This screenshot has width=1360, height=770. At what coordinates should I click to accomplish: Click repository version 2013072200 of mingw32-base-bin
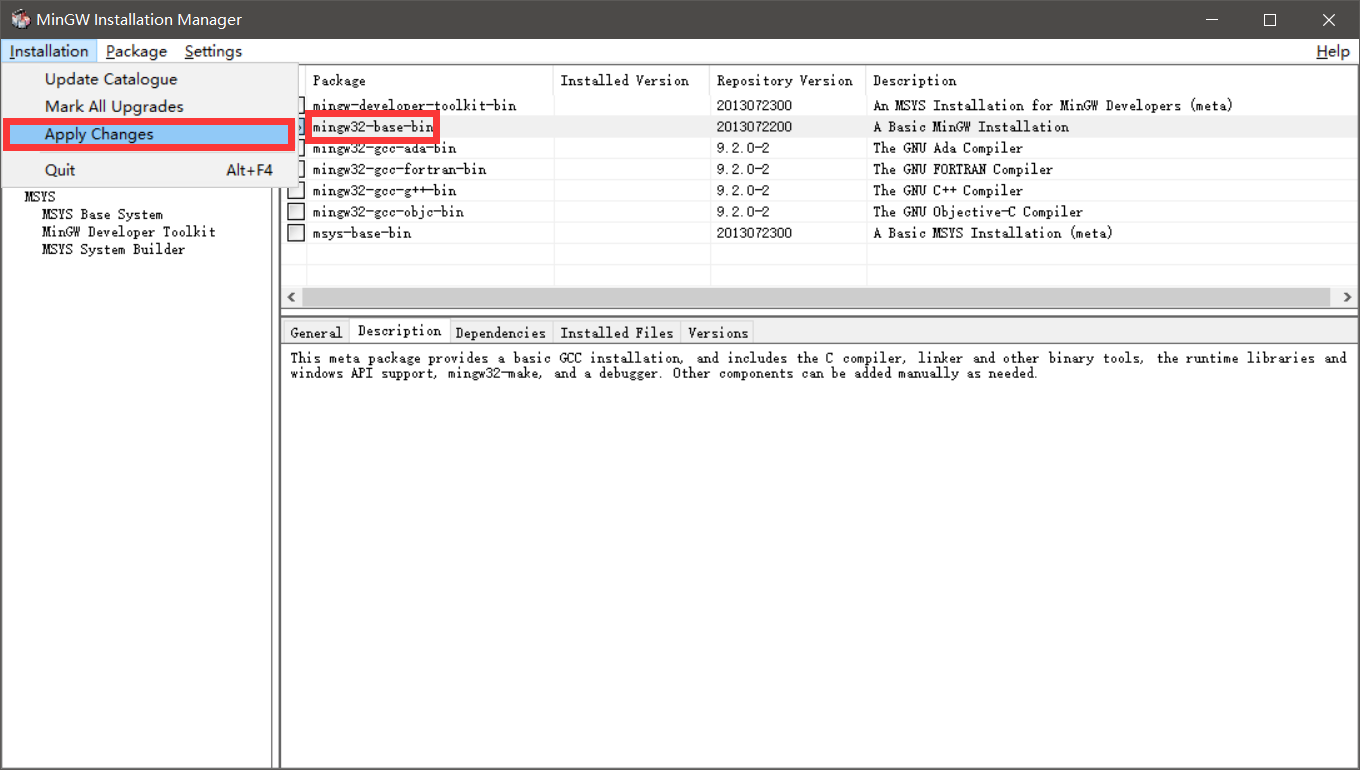(x=754, y=127)
